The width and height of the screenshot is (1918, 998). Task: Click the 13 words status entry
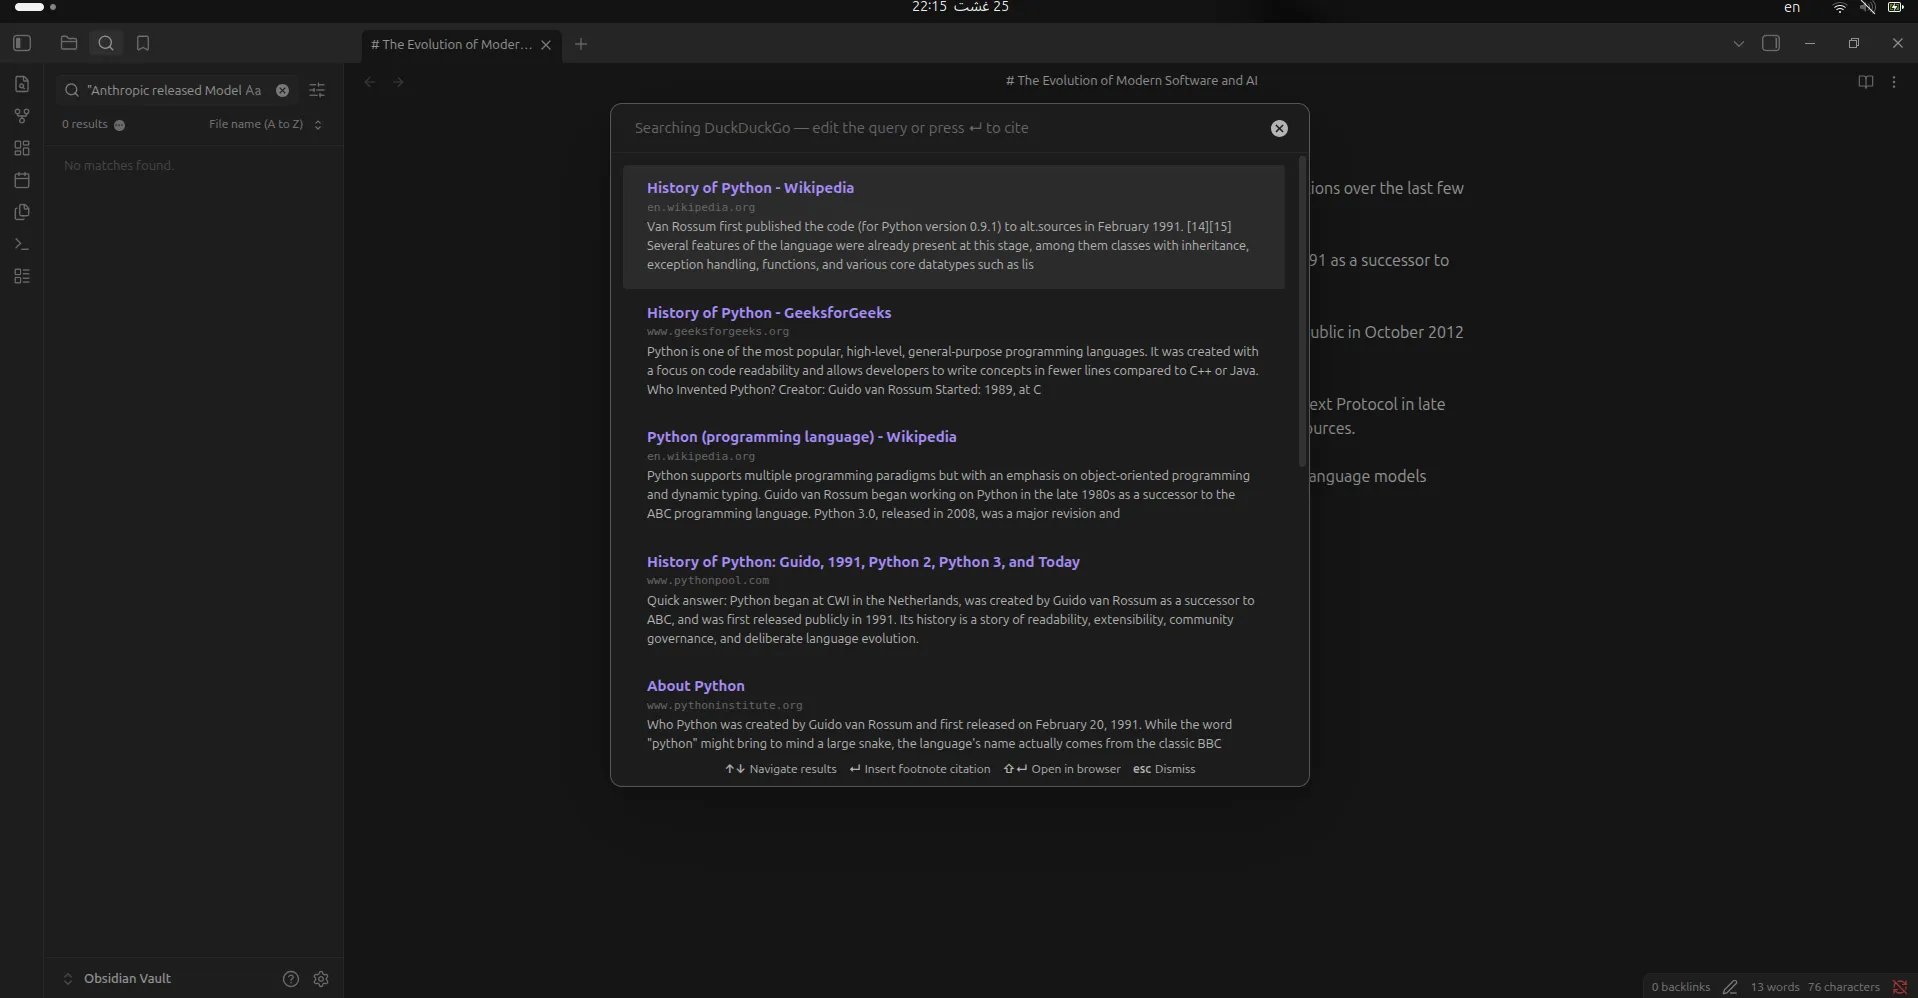pos(1775,987)
